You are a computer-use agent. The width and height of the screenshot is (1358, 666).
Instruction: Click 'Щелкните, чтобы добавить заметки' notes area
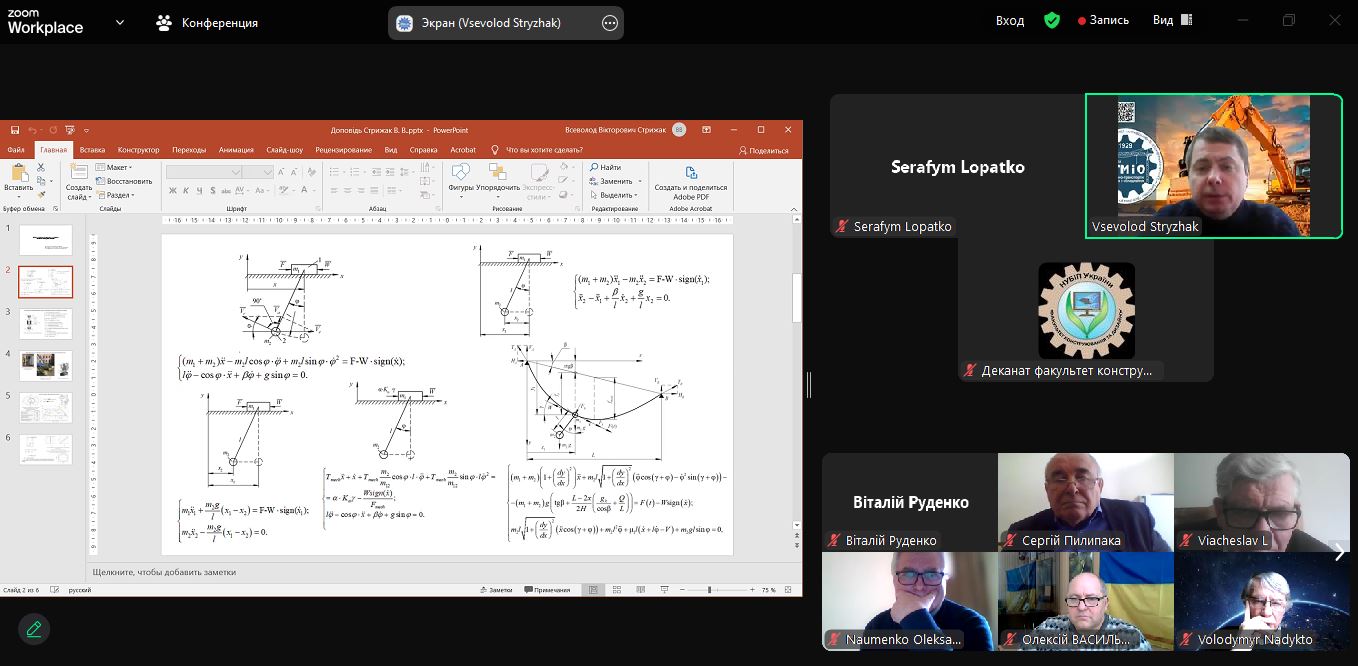click(164, 572)
